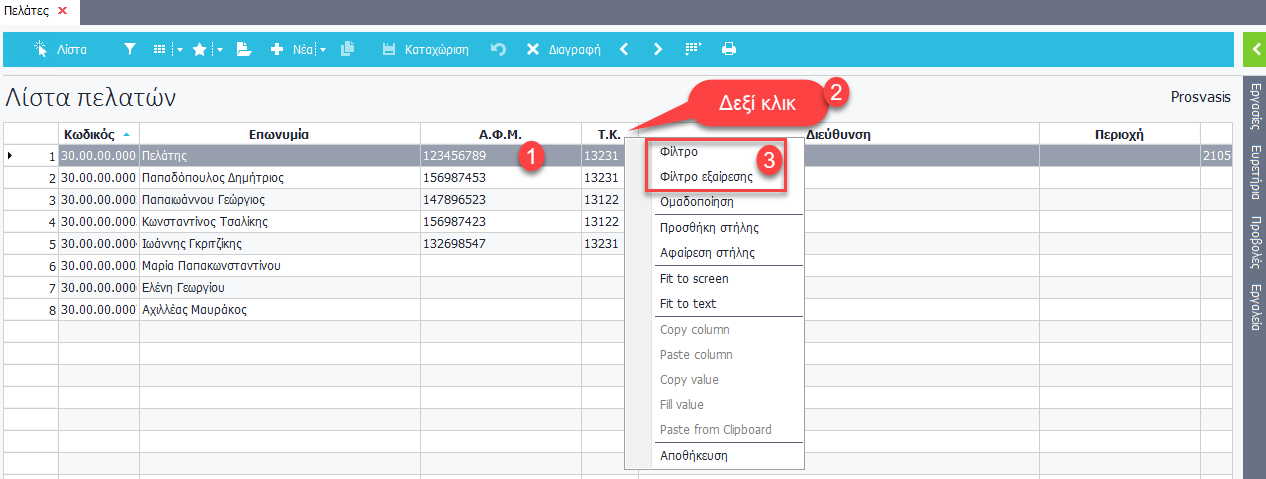Viewport: 1266px width, 479px height.
Task: Sort by the Επωνυμία column header
Action: pyautogui.click(x=279, y=134)
